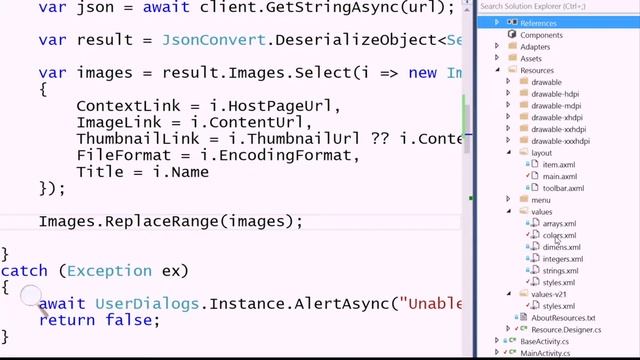Screen dimensions: 640x360
Task: Open item.axml file
Action: point(559,165)
